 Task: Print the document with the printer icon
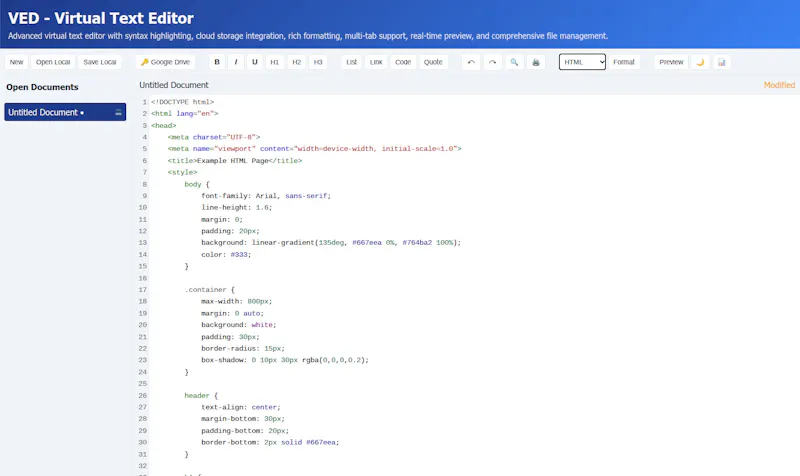click(536, 62)
